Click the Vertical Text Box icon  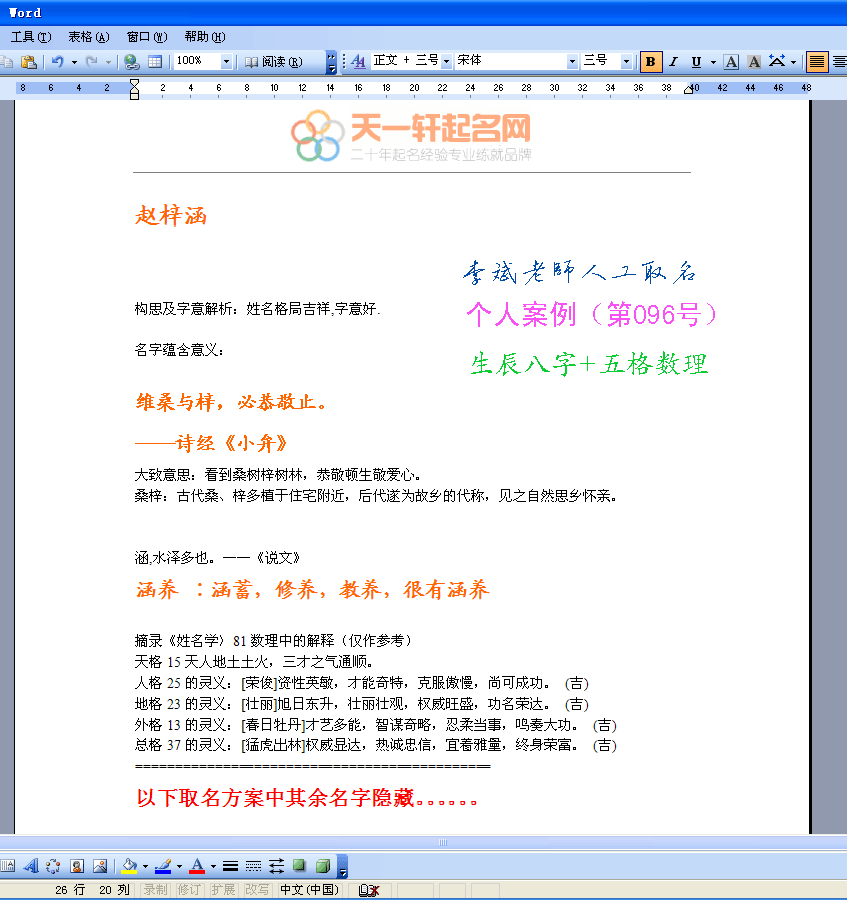(7, 866)
